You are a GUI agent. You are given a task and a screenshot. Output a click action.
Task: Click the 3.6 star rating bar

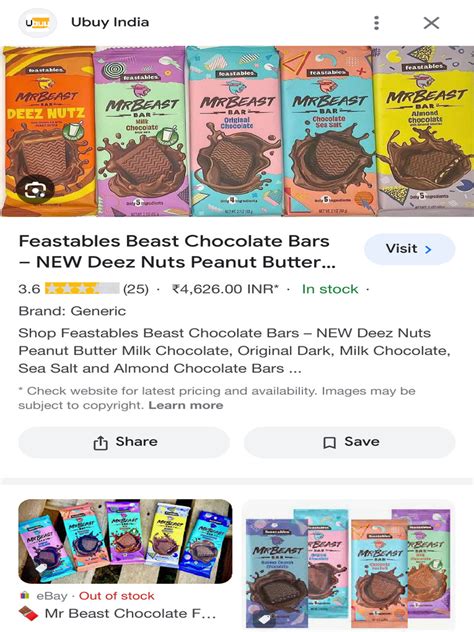point(82,289)
